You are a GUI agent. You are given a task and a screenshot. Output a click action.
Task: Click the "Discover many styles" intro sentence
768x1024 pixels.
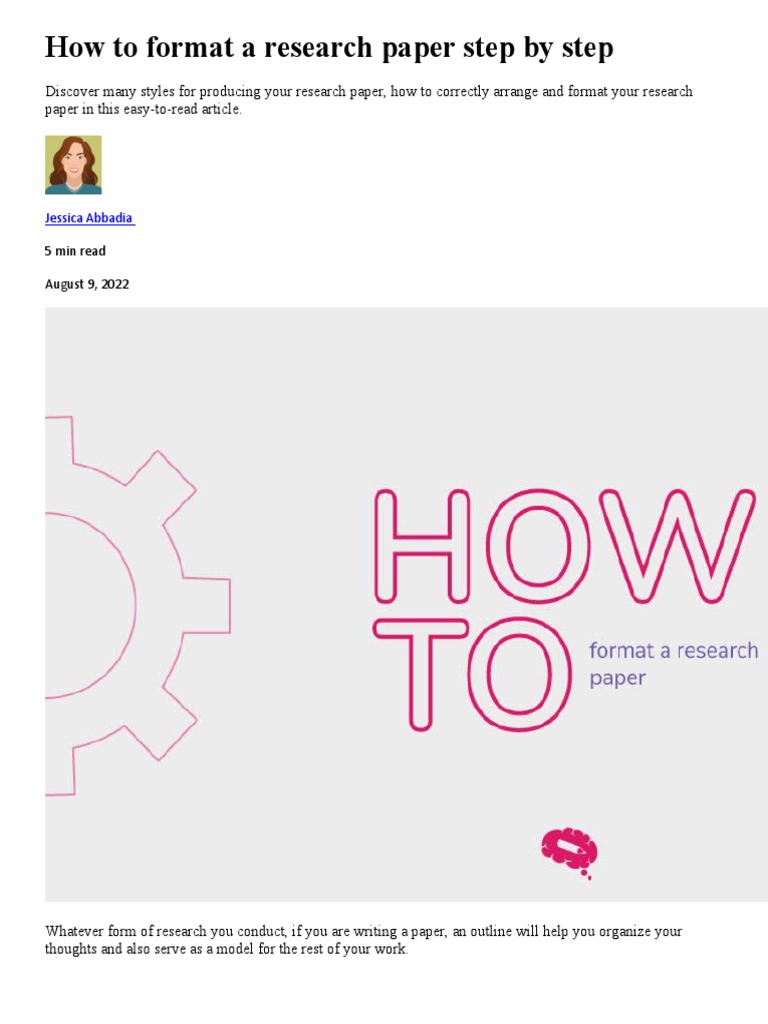368,100
